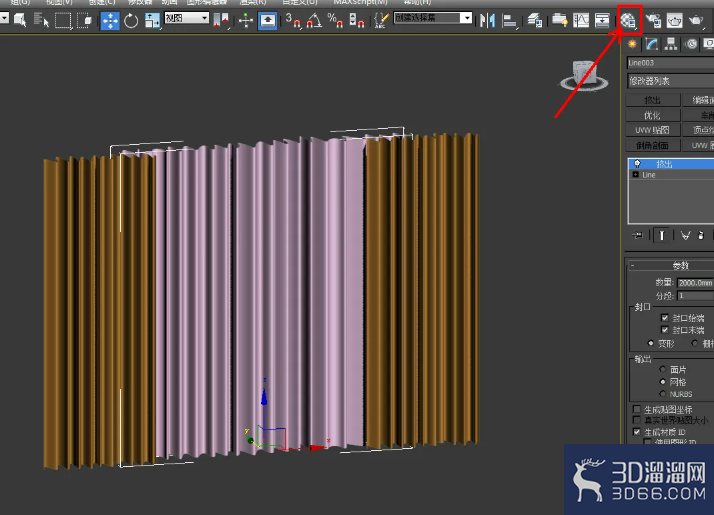Select the 面片 output radio button
The width and height of the screenshot is (714, 515).
pos(663,369)
